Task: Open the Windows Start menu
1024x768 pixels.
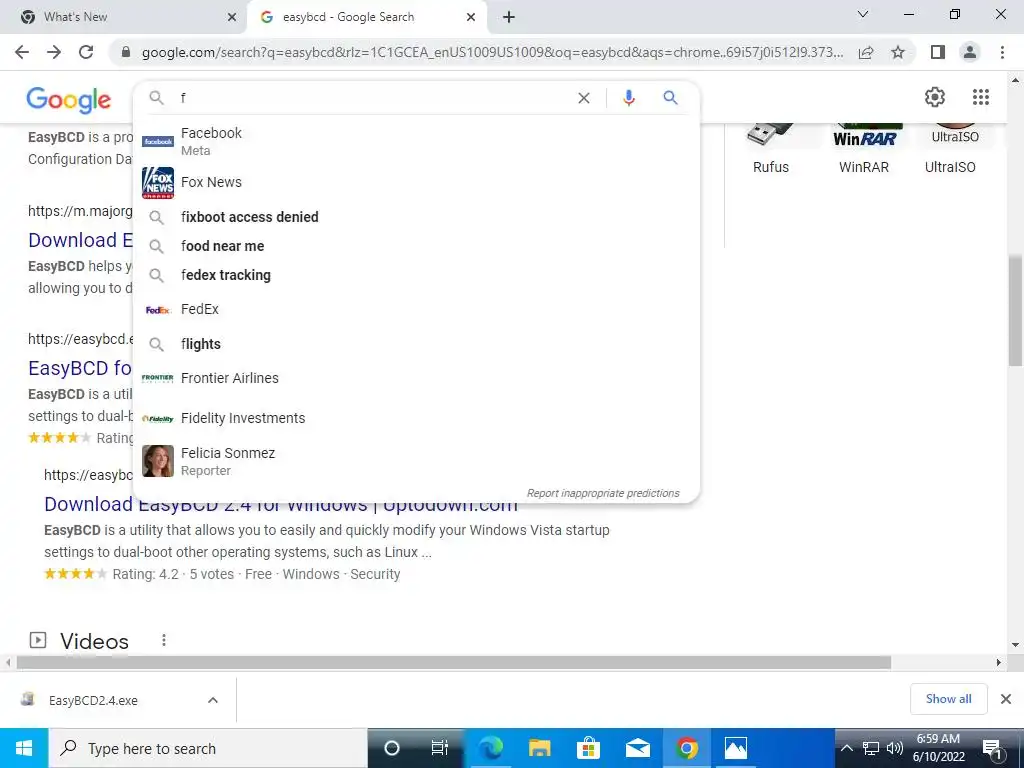Action: [24, 748]
